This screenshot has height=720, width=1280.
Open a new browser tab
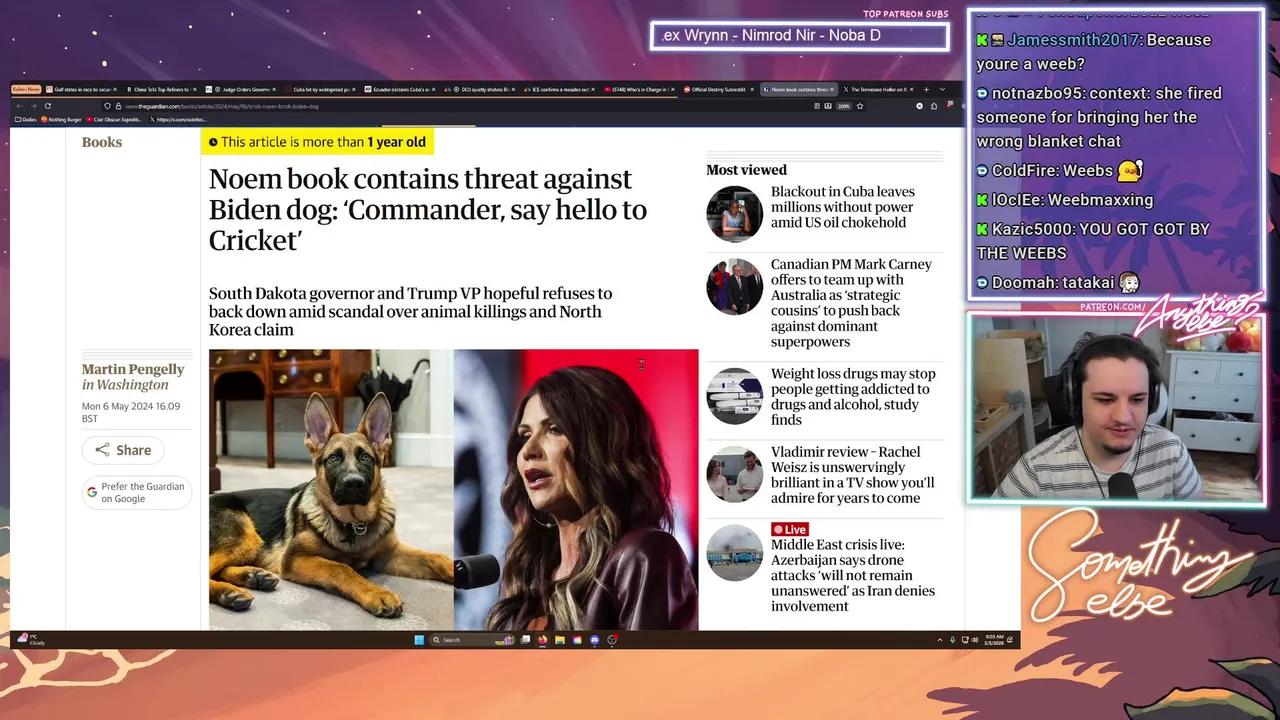926,89
